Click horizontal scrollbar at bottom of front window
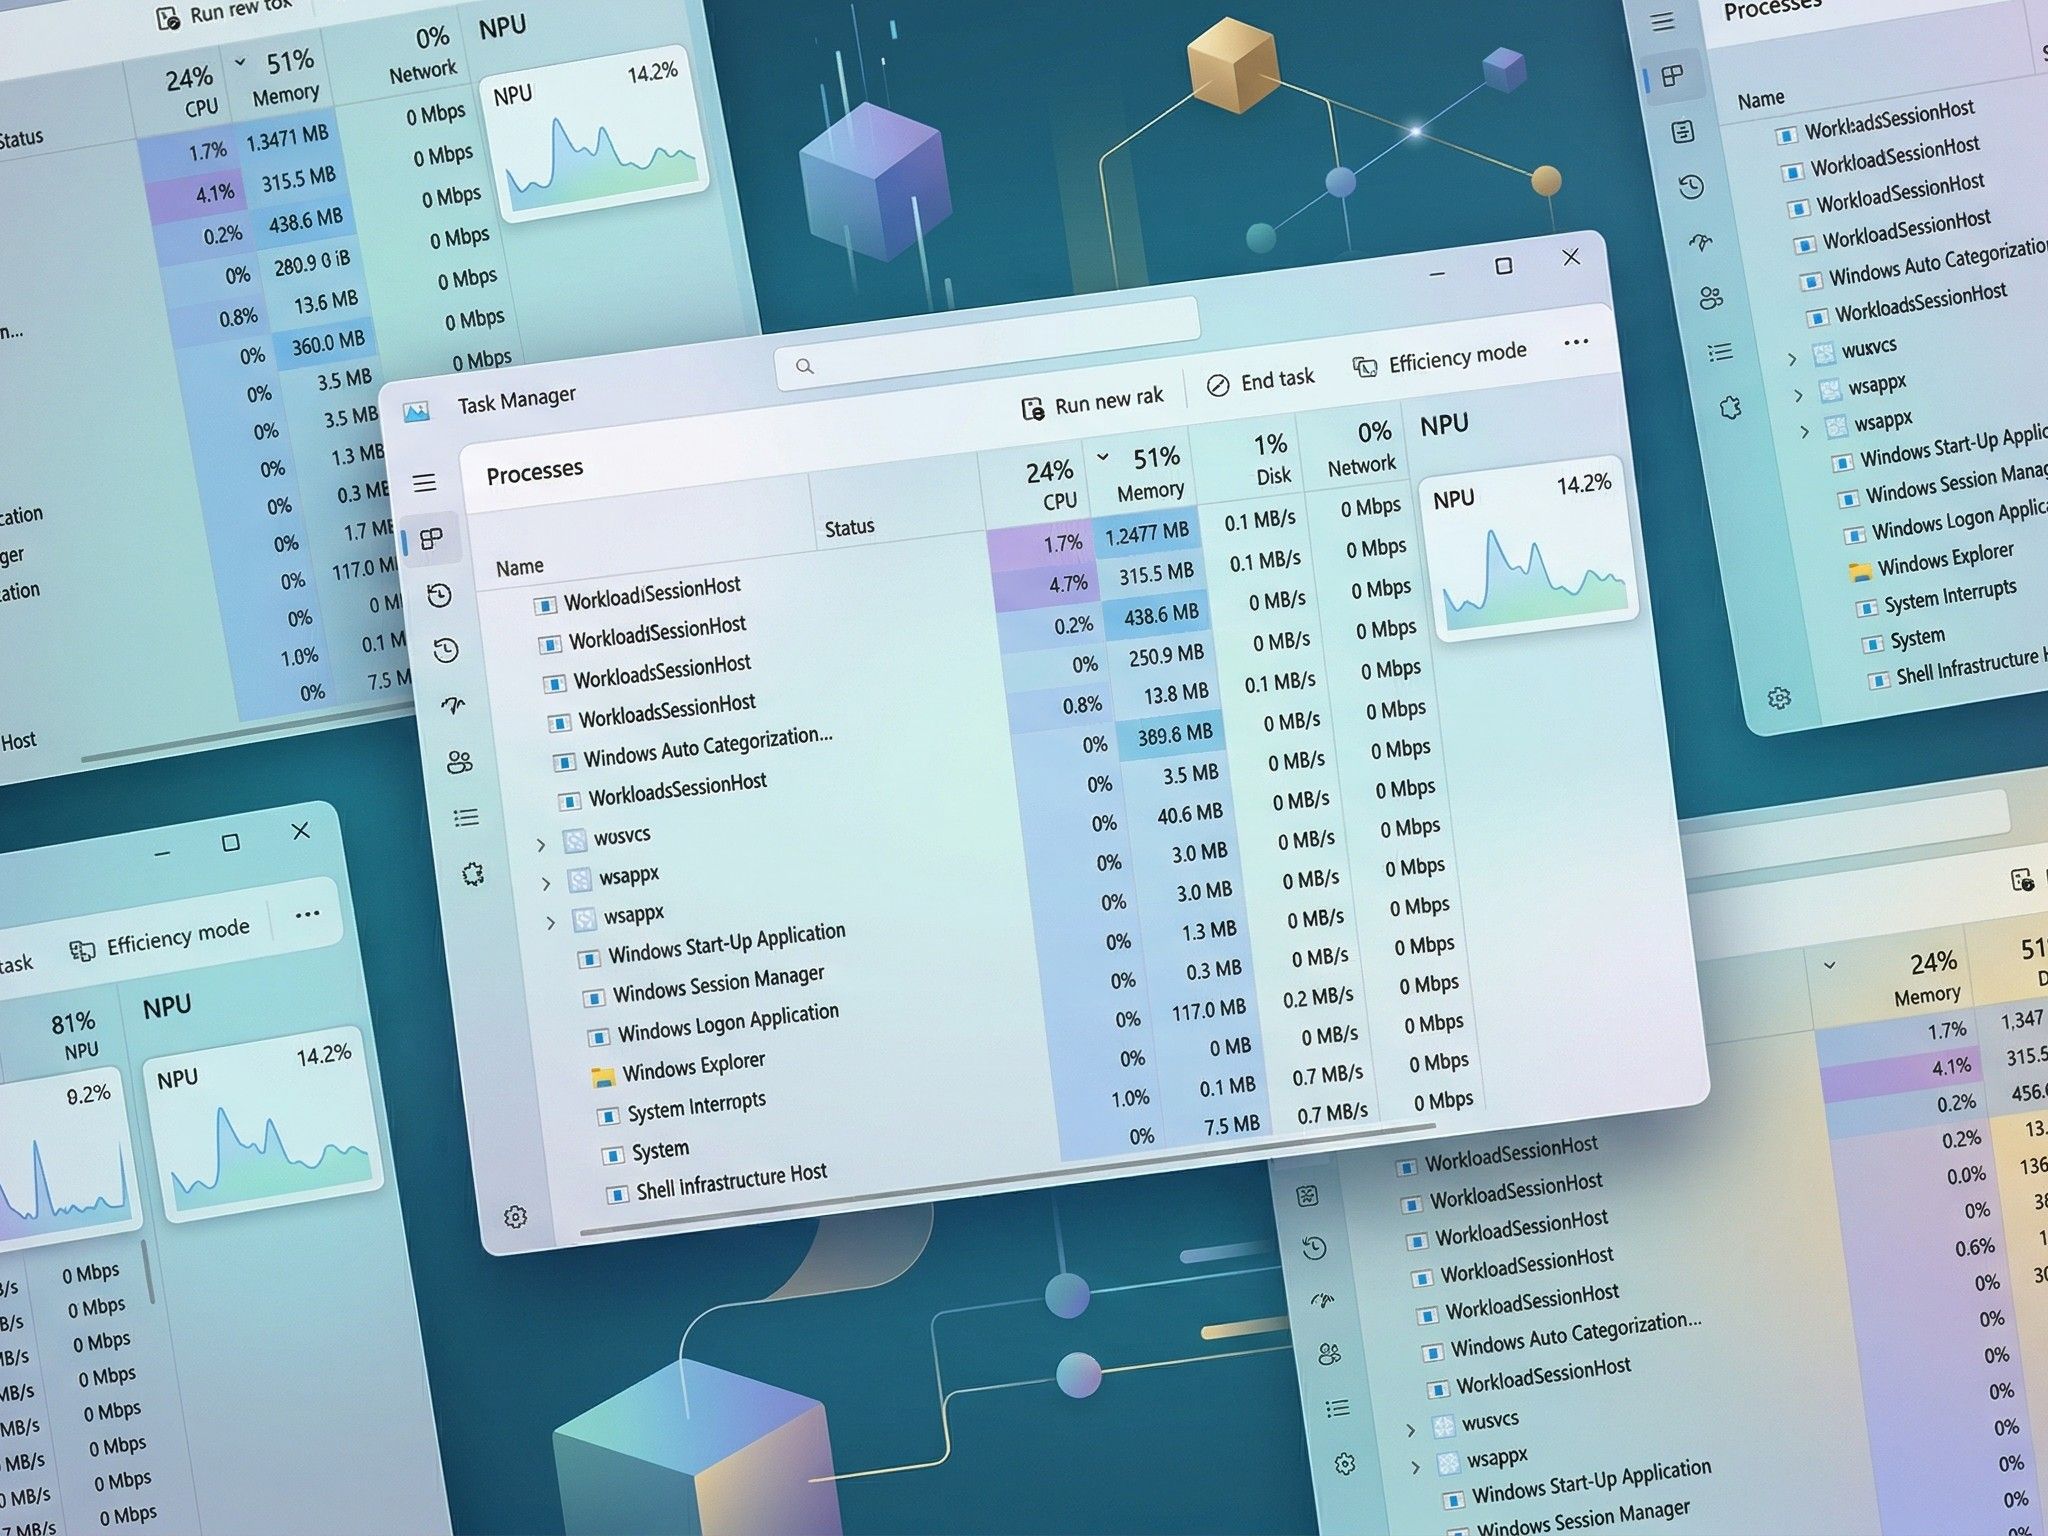Viewport: 2048px width, 1536px height. (x=1007, y=1180)
